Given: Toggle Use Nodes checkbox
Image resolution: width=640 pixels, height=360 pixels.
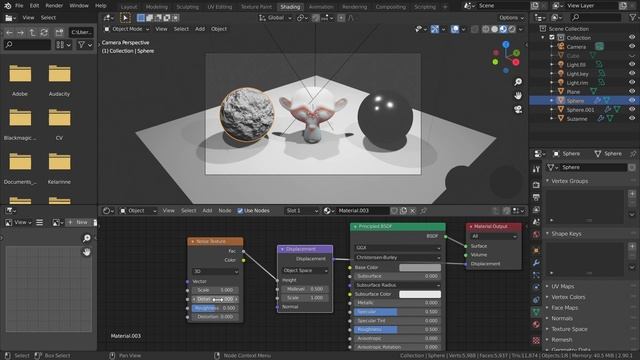Looking at the screenshot, I should tap(240, 211).
